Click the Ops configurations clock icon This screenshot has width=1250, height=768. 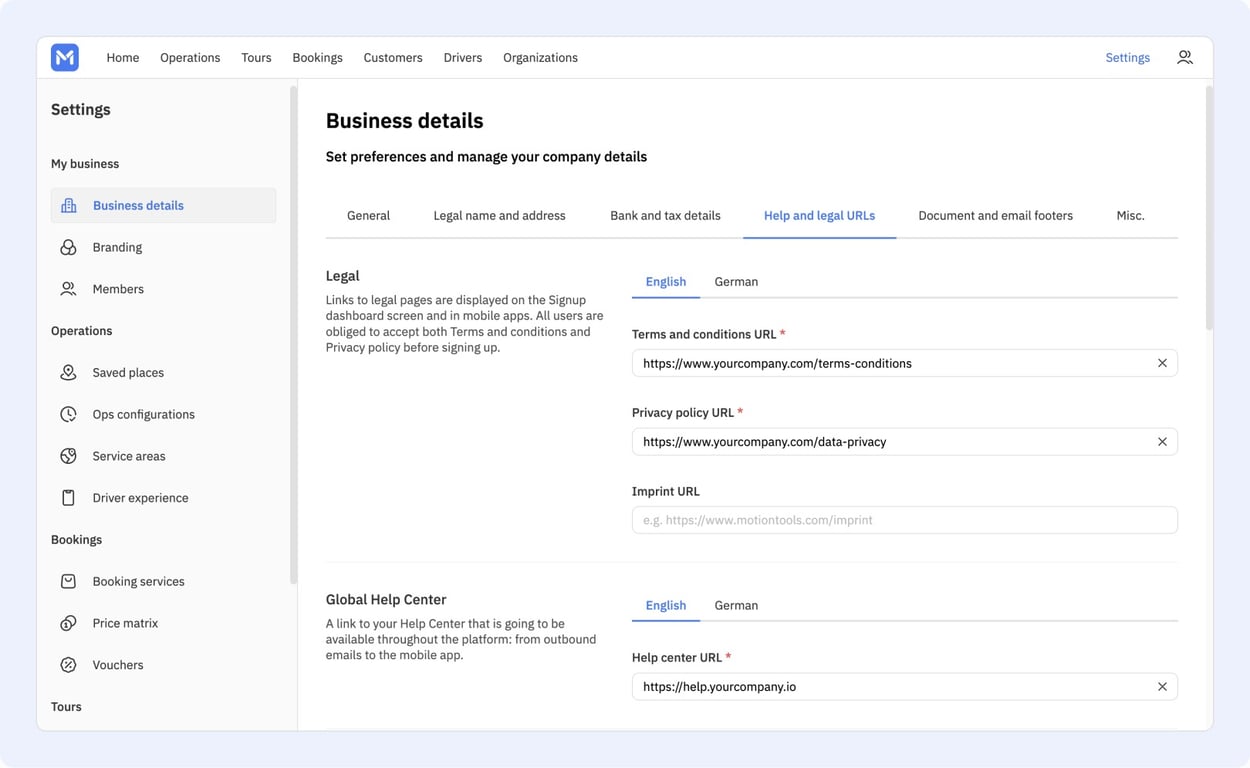point(68,414)
